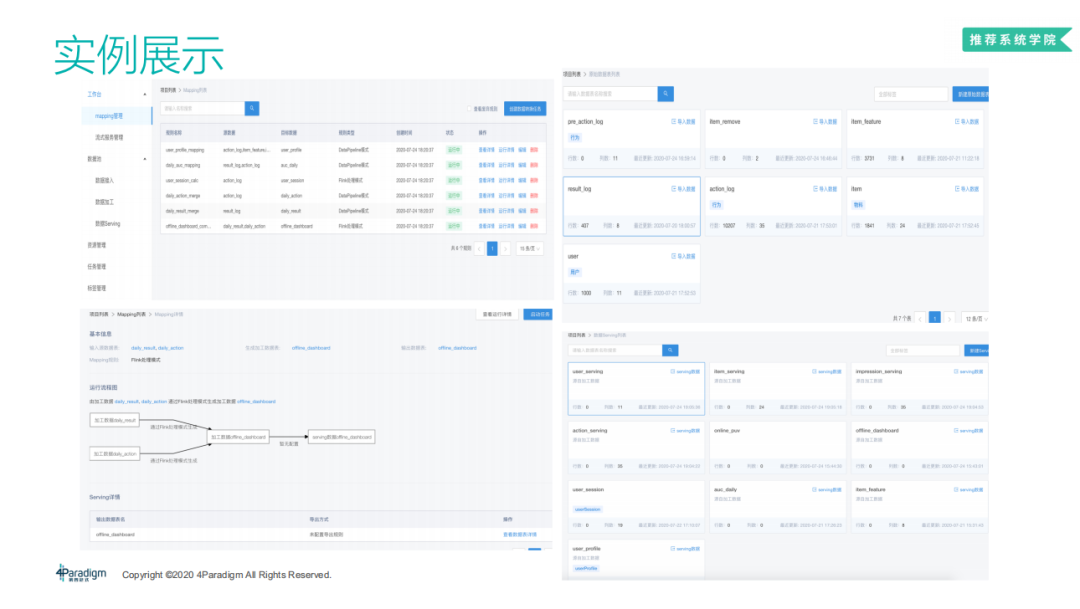
Task: Click serving data icon on user_serving card
Action: (673, 371)
